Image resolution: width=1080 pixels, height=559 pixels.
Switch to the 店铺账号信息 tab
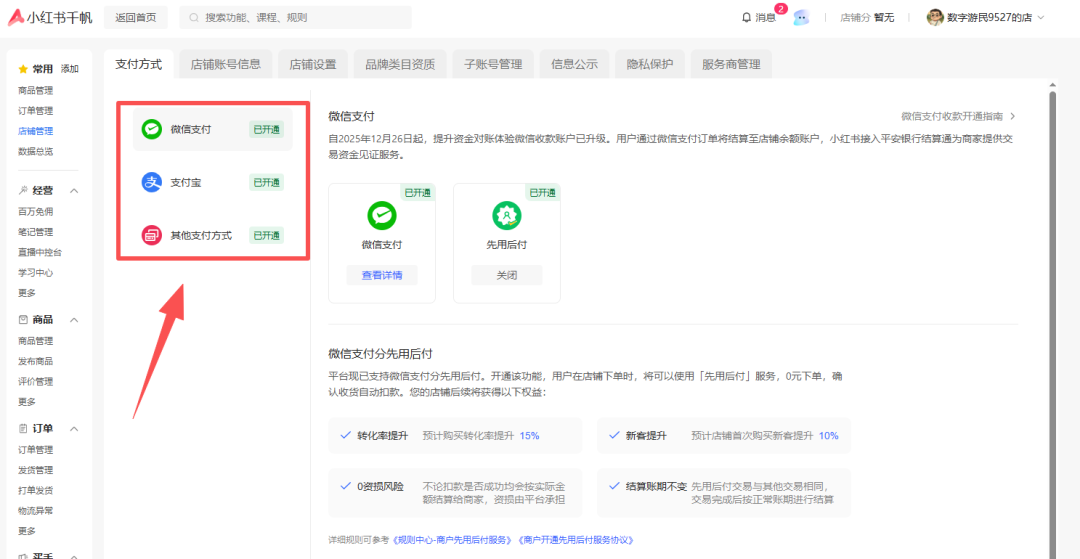tap(226, 65)
